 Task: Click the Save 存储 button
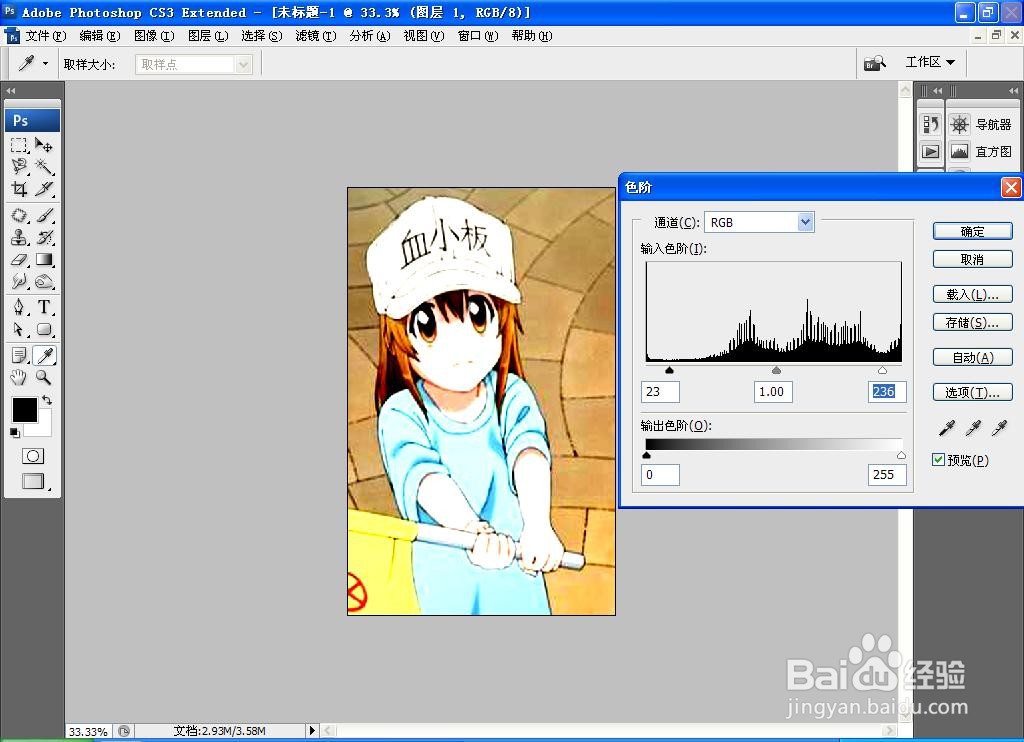[972, 323]
